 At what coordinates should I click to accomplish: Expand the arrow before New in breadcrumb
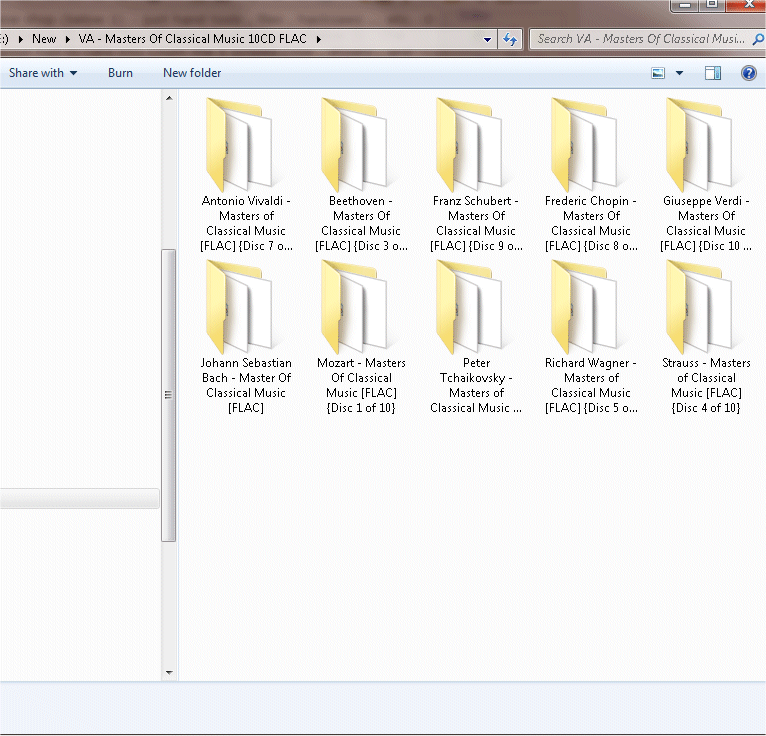pyautogui.click(x=21, y=39)
